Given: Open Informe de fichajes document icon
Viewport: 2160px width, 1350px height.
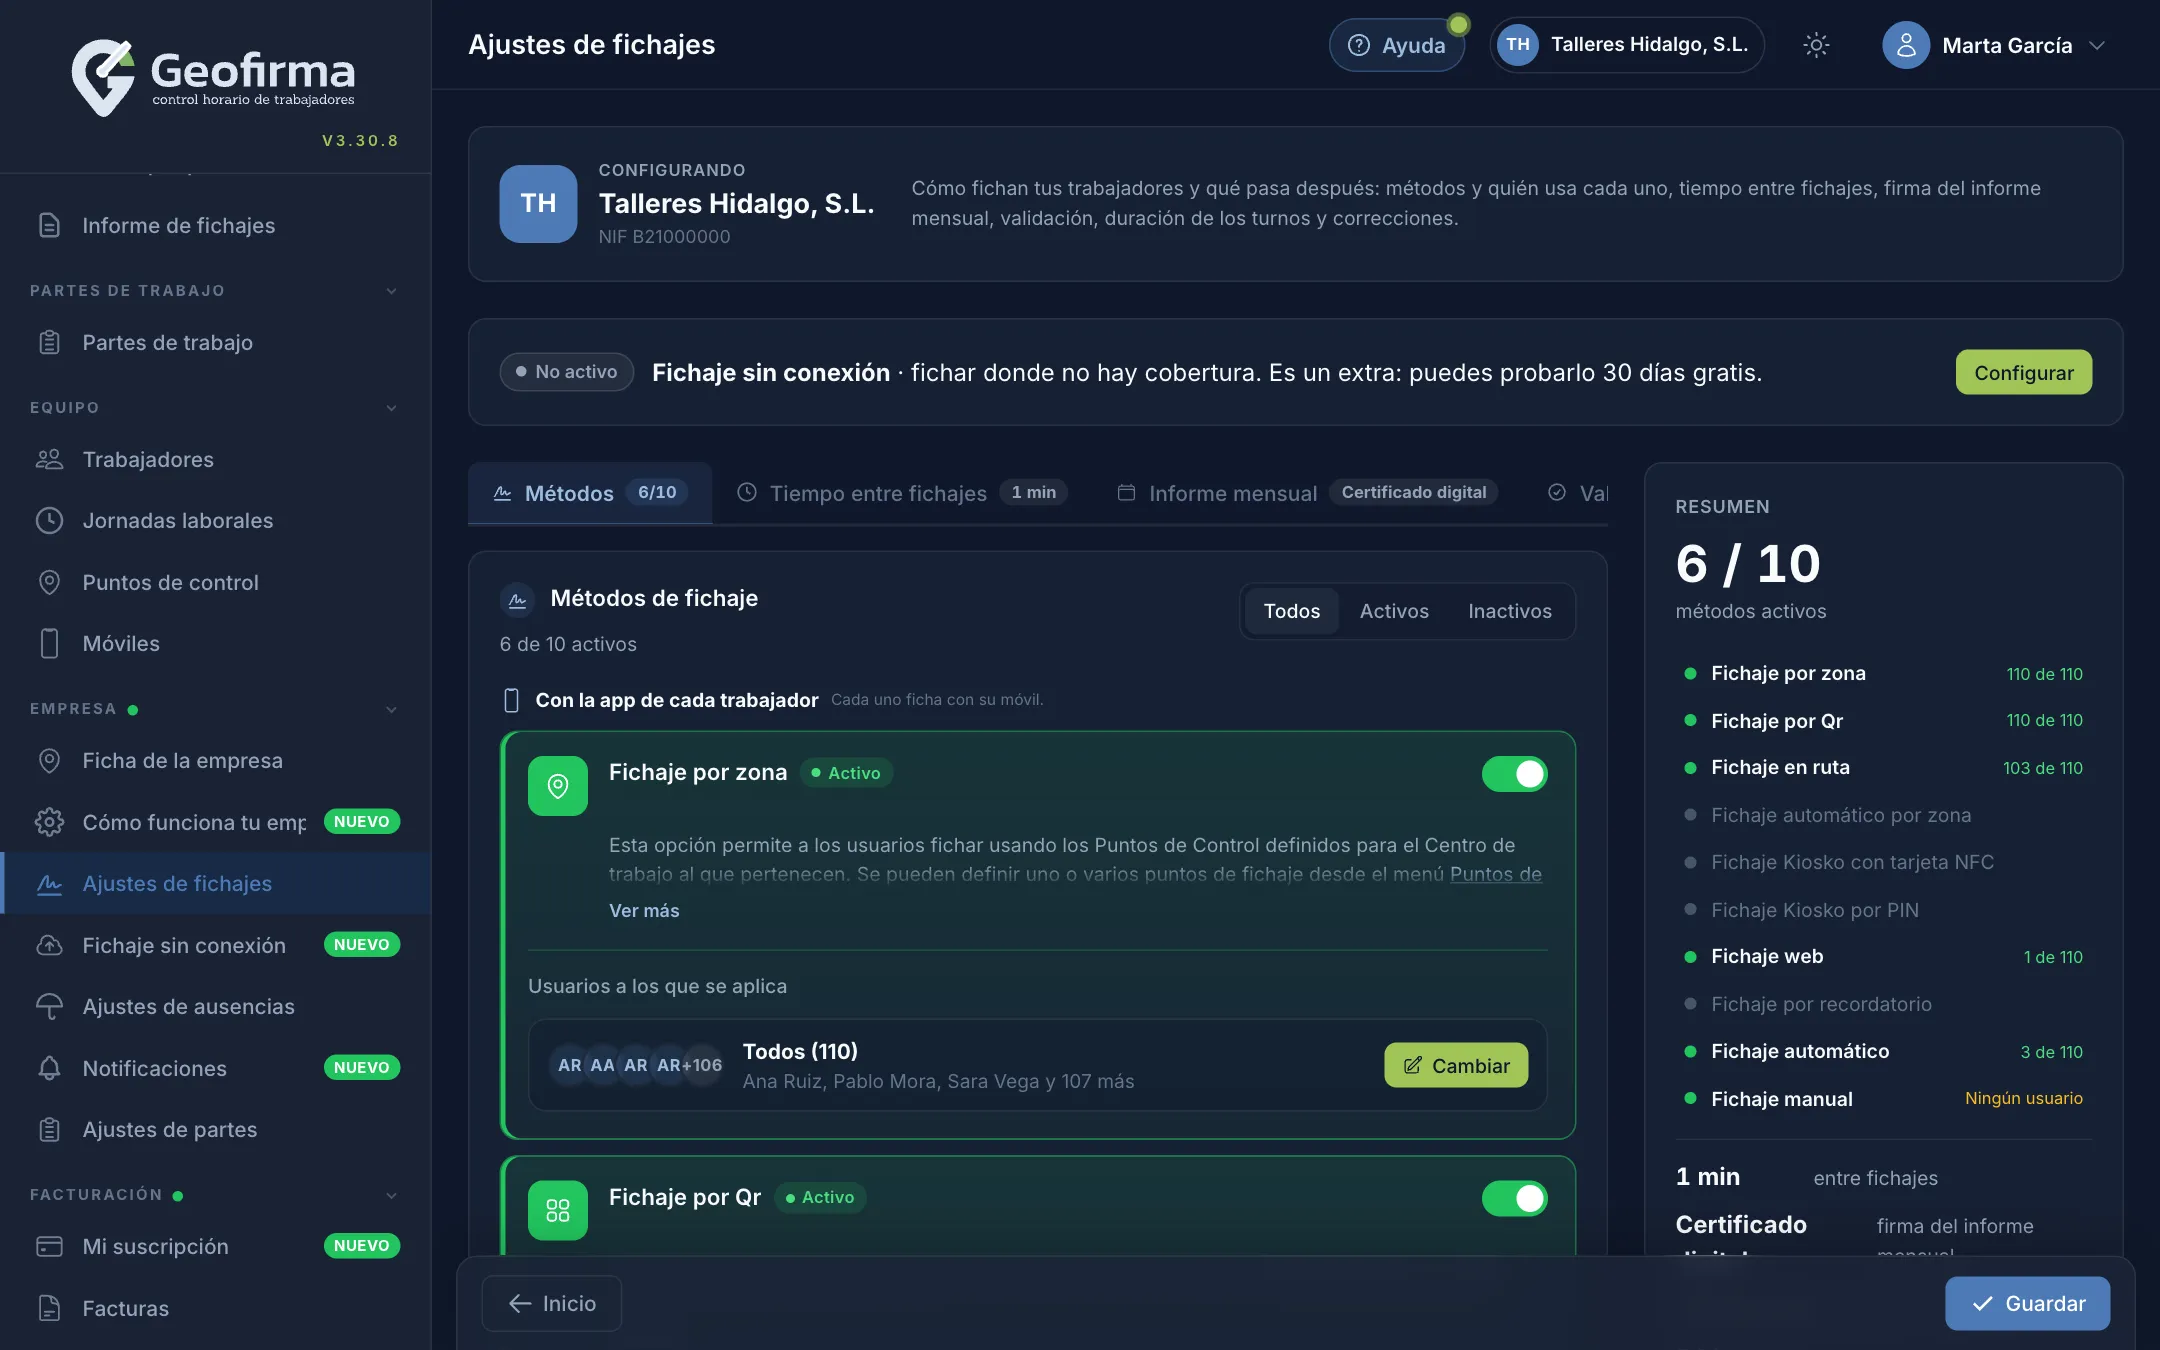Looking at the screenshot, I should 49,226.
